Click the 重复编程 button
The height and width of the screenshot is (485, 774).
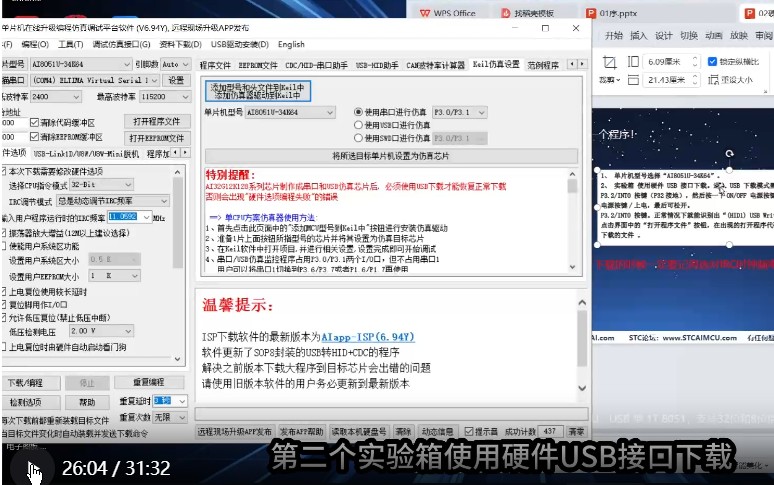coord(149,382)
